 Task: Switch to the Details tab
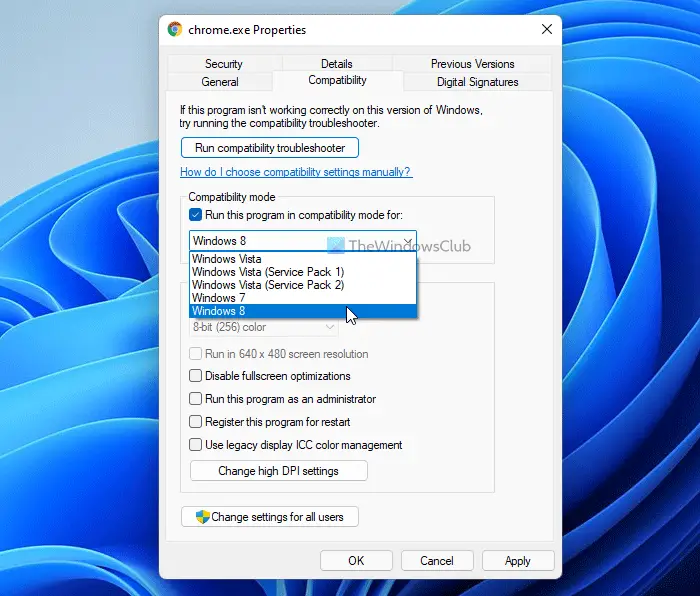pos(337,64)
